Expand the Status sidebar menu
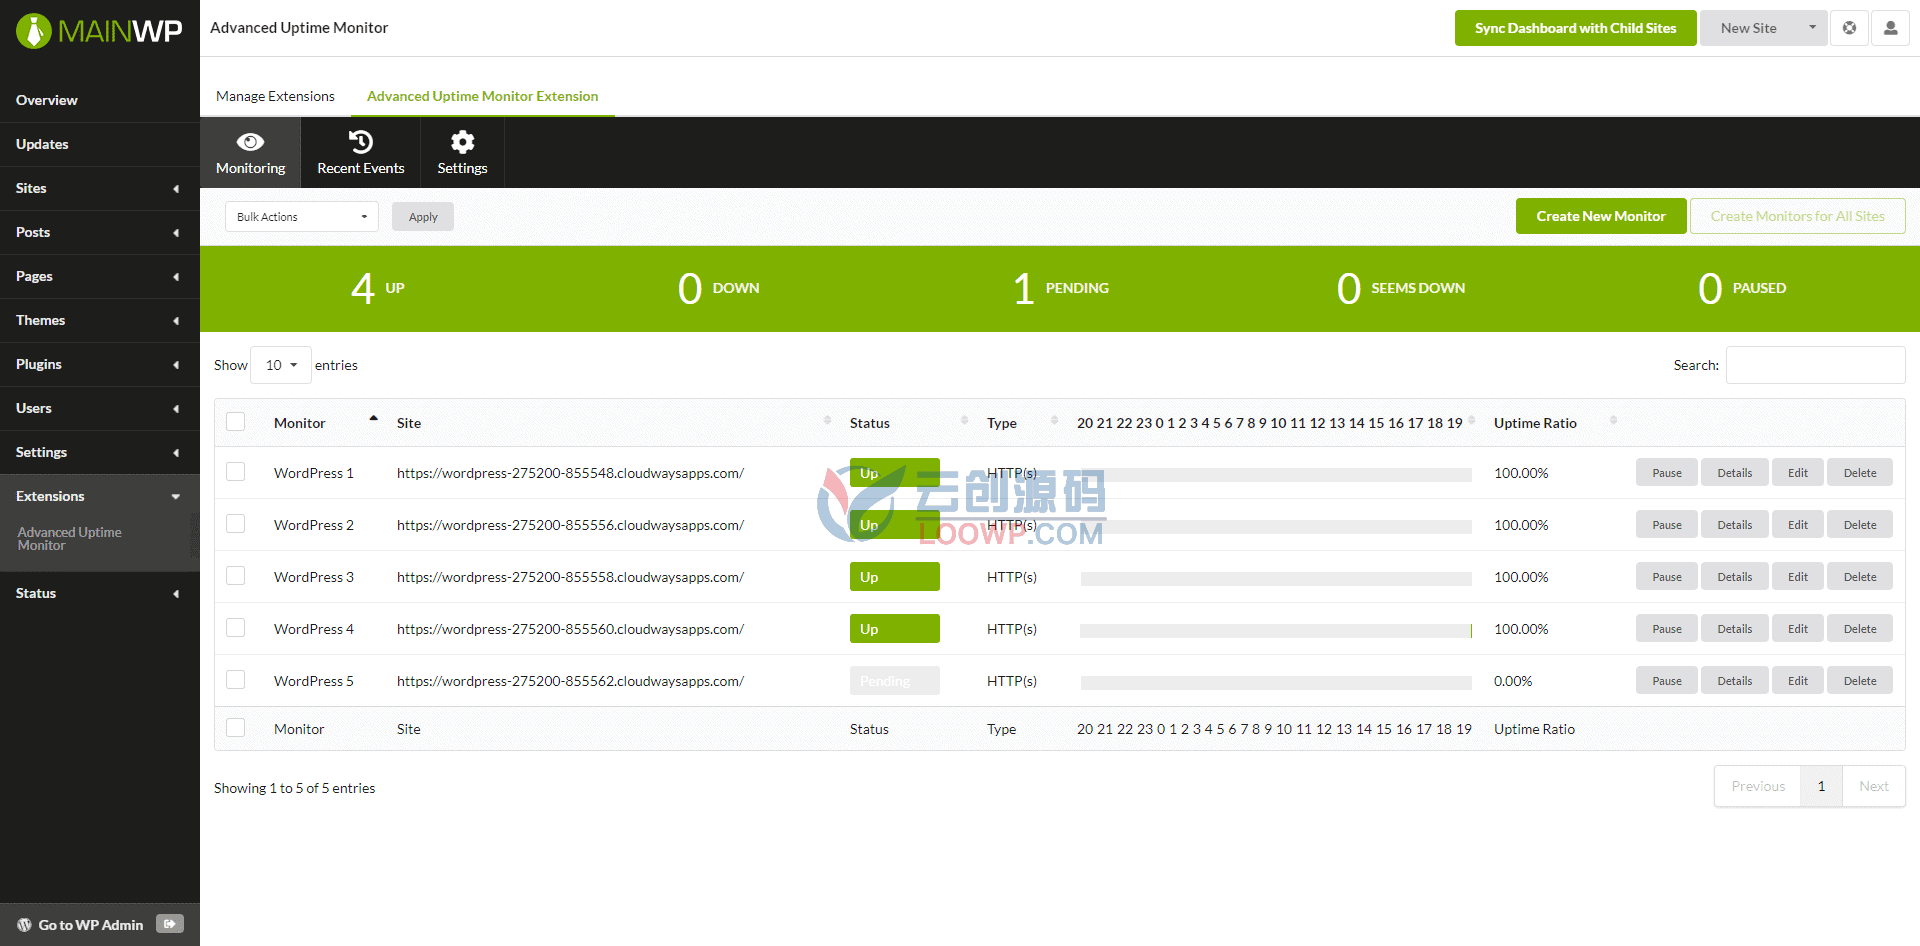The image size is (1920, 946). (99, 593)
